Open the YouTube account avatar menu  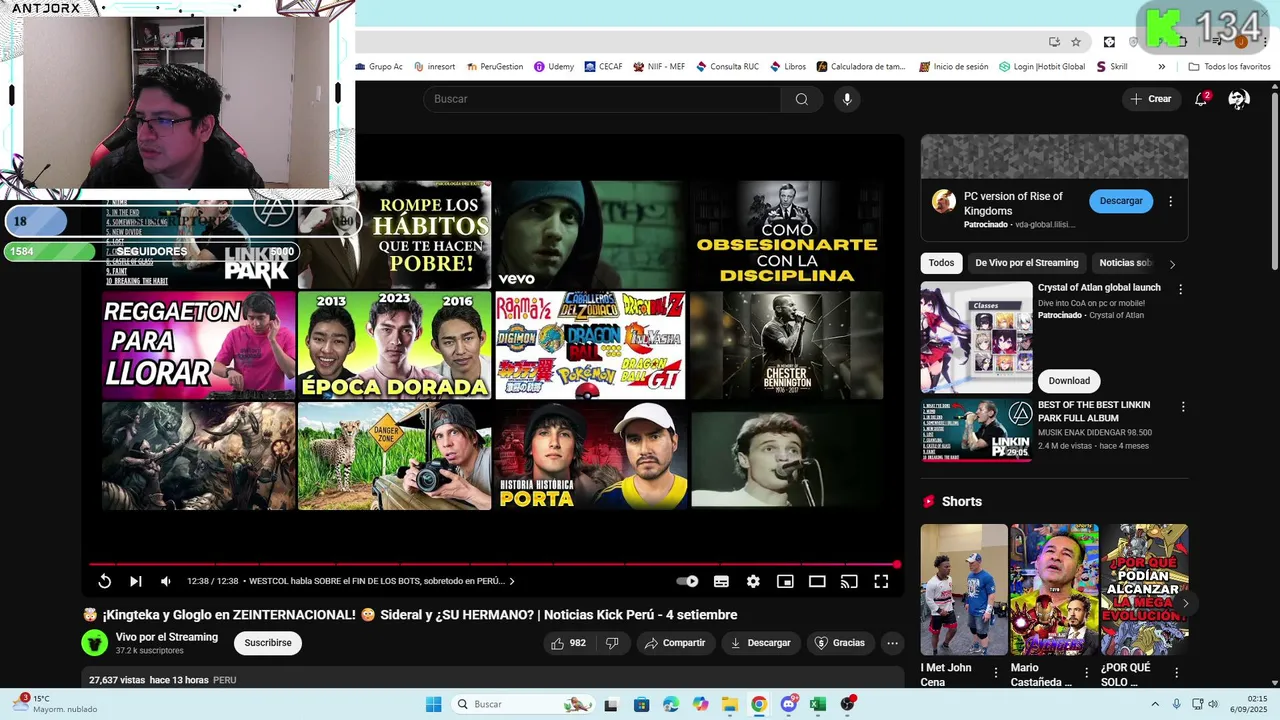coord(1239,99)
